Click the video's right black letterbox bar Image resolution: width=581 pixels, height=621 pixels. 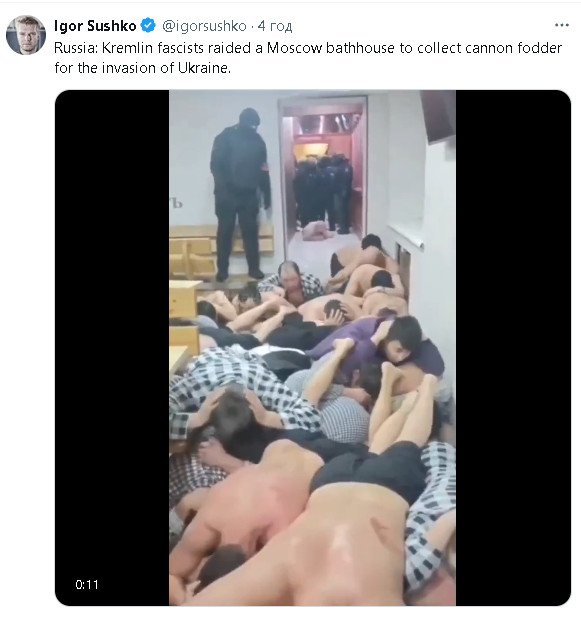513,348
